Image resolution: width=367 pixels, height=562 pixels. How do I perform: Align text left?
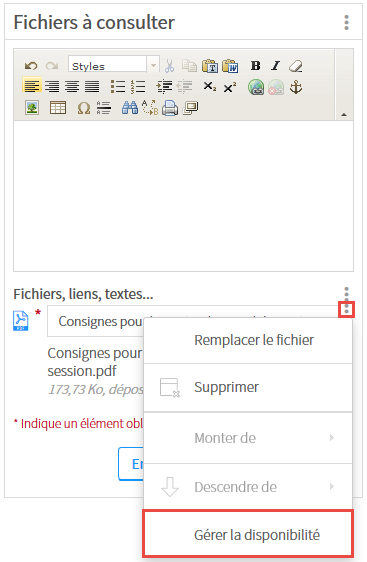point(32,86)
